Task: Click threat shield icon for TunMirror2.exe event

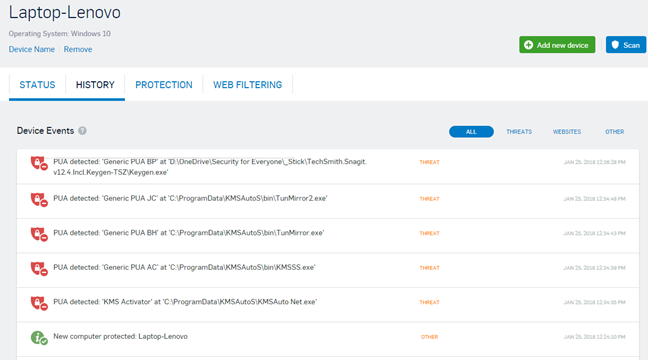Action: [39, 200]
